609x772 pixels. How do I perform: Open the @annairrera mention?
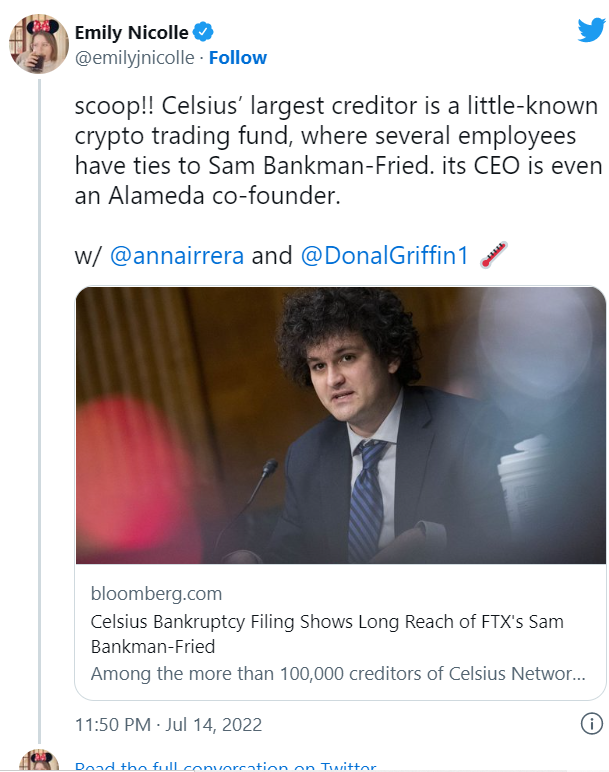tap(176, 256)
